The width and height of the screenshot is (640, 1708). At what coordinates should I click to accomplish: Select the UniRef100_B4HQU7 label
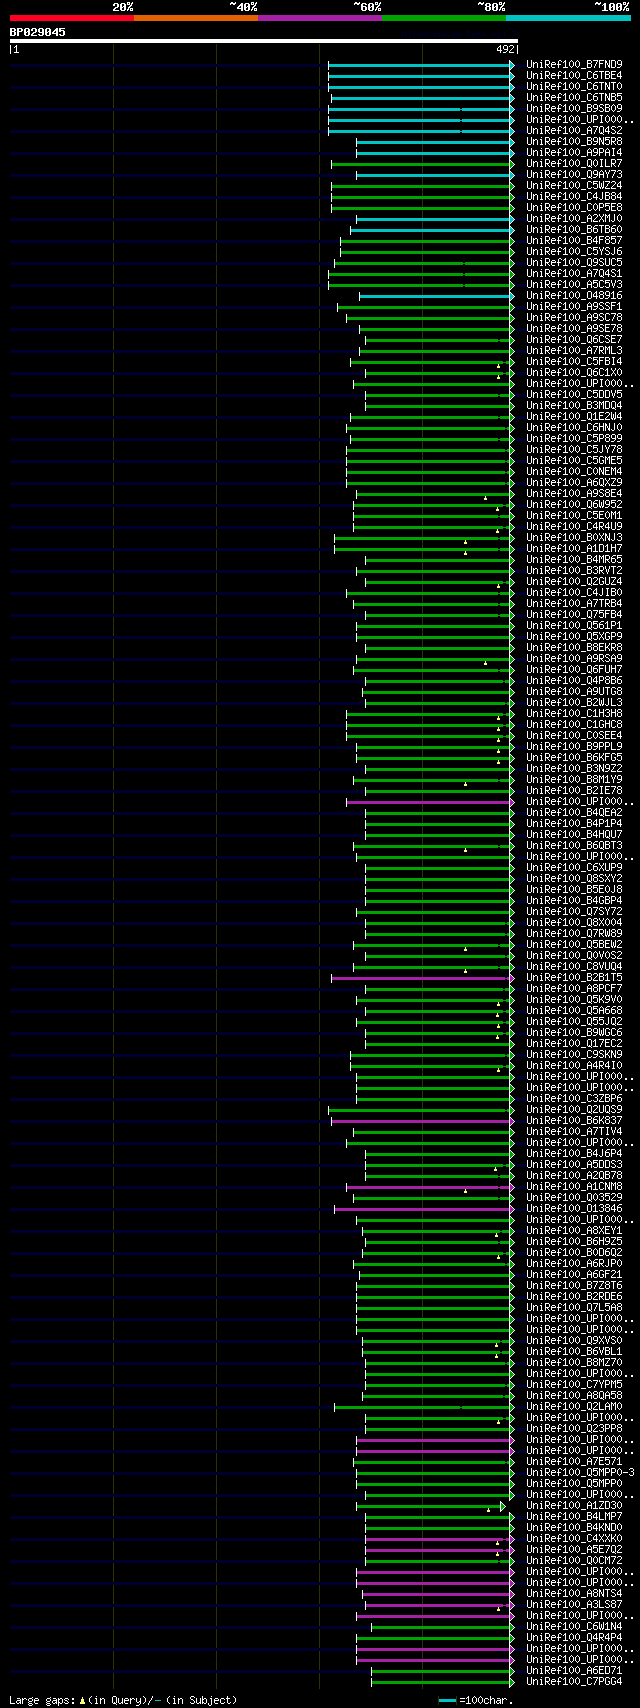point(574,834)
